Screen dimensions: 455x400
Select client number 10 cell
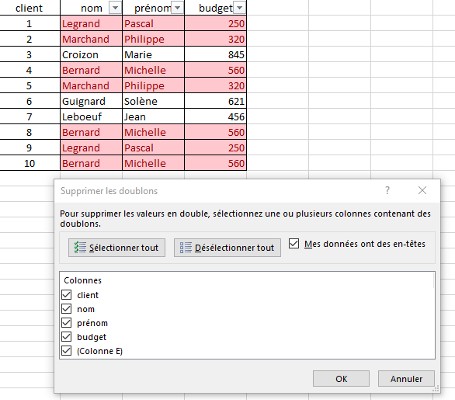click(29, 163)
